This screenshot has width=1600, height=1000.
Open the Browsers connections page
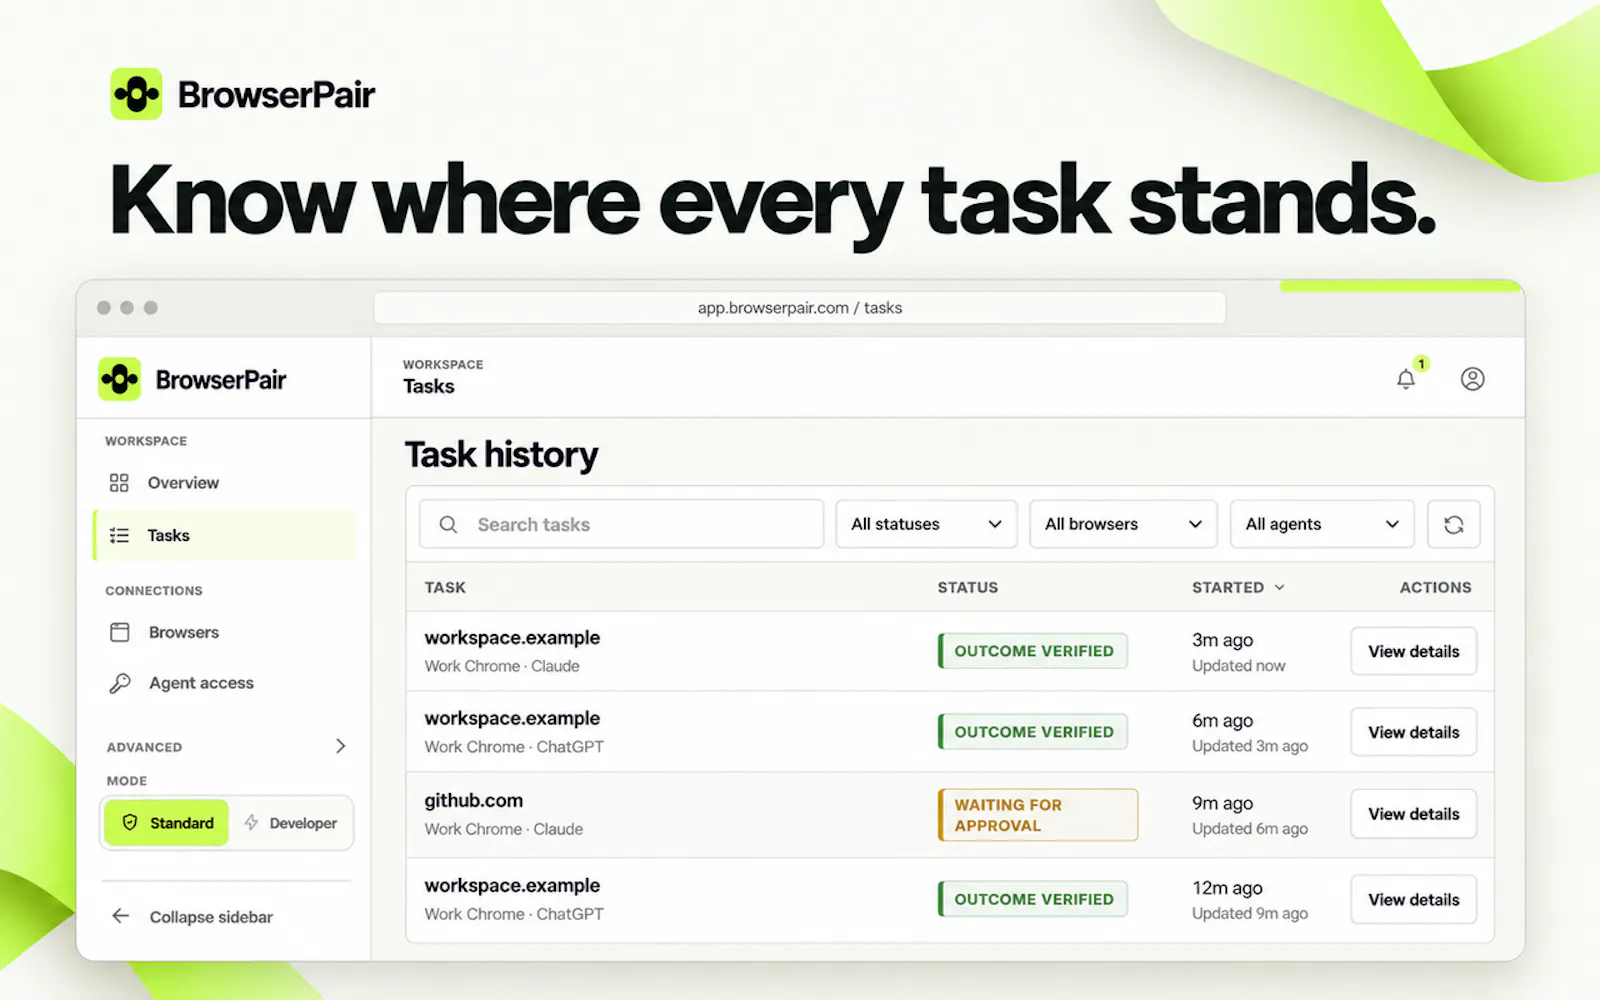pos(224,632)
